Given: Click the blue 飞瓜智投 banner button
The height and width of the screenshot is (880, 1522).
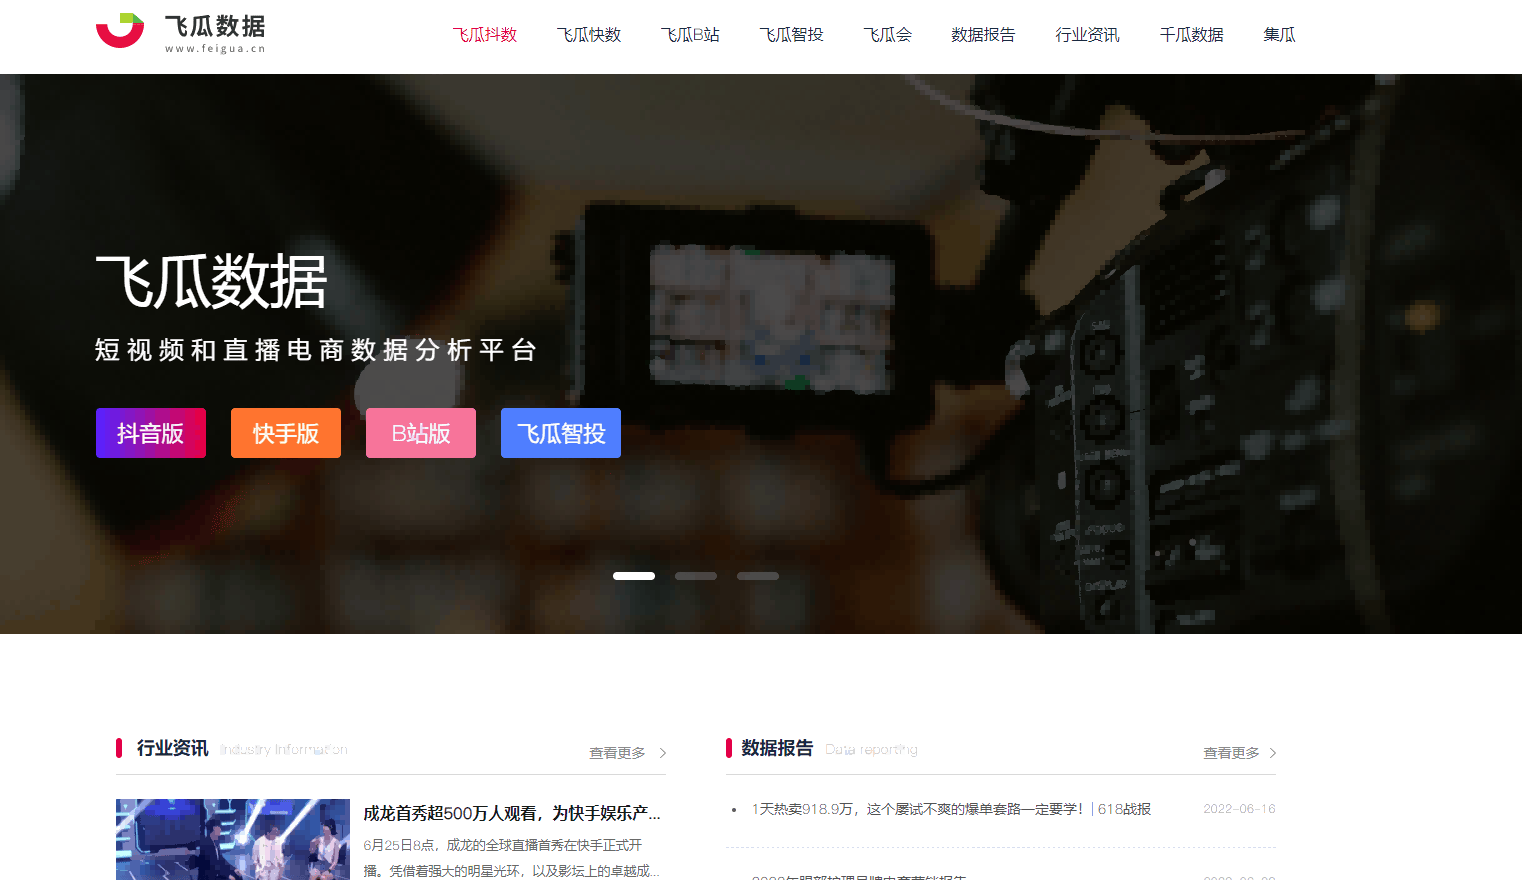Looking at the screenshot, I should coord(561,433).
